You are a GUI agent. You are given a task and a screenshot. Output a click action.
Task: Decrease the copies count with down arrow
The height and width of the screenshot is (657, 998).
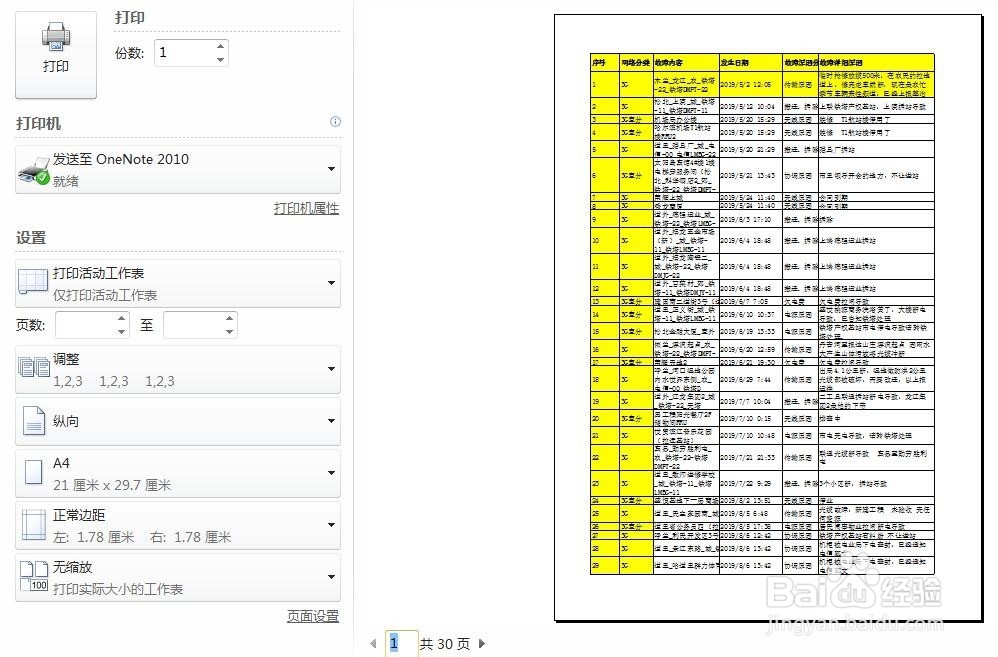tap(220, 60)
